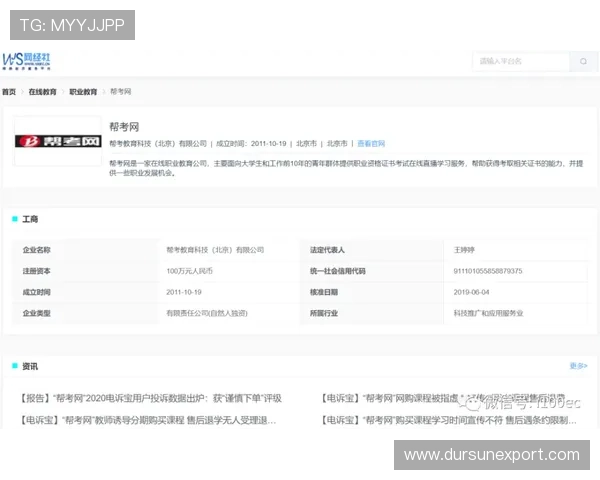Open 更多> news link

[x=578, y=366]
